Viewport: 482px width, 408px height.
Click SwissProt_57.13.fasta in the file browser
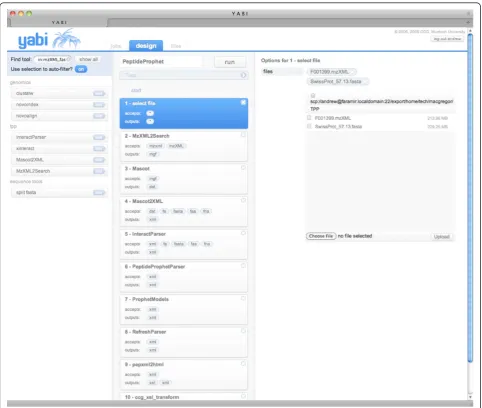tap(338, 126)
